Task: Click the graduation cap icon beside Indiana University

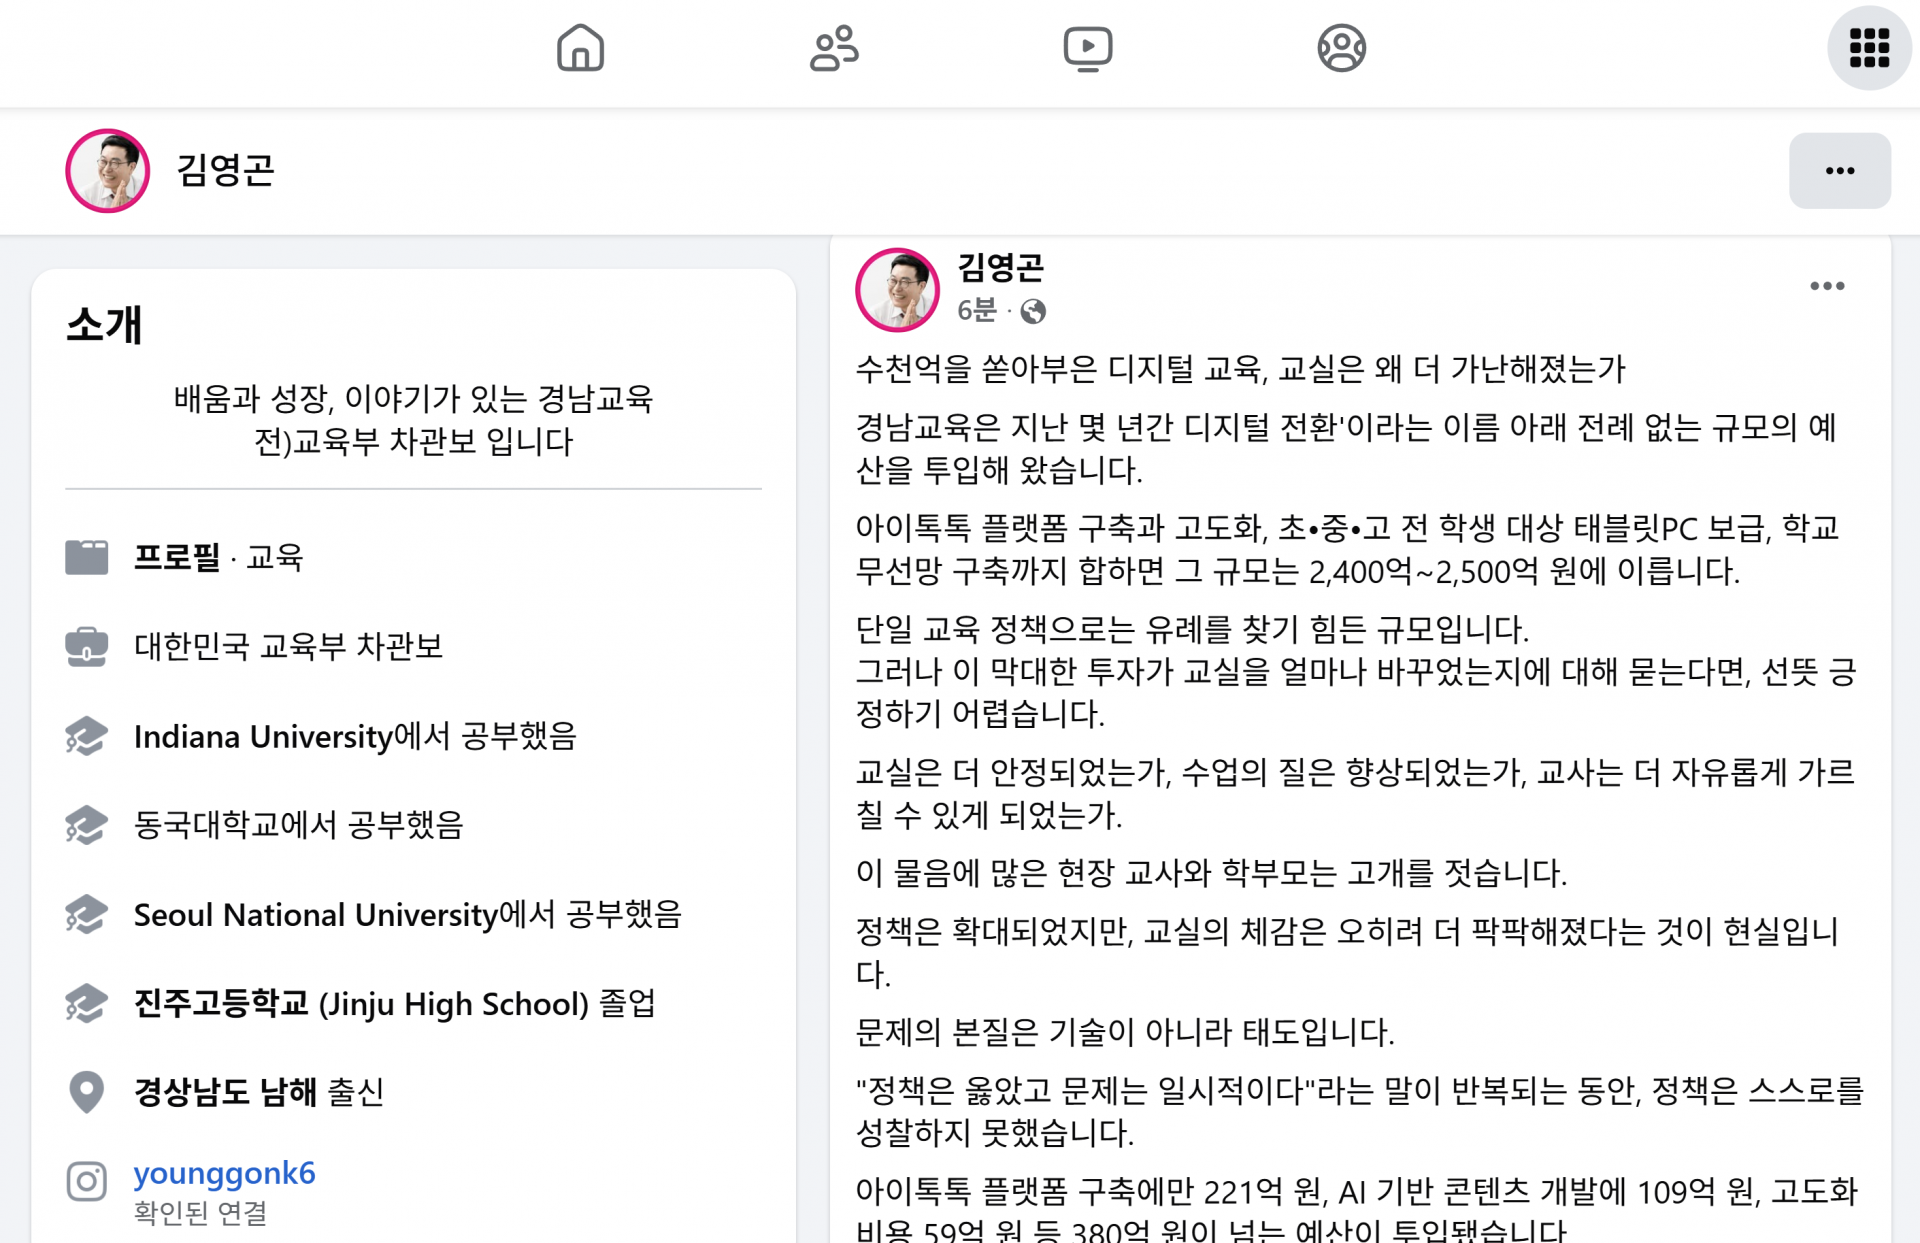Action: tap(87, 736)
